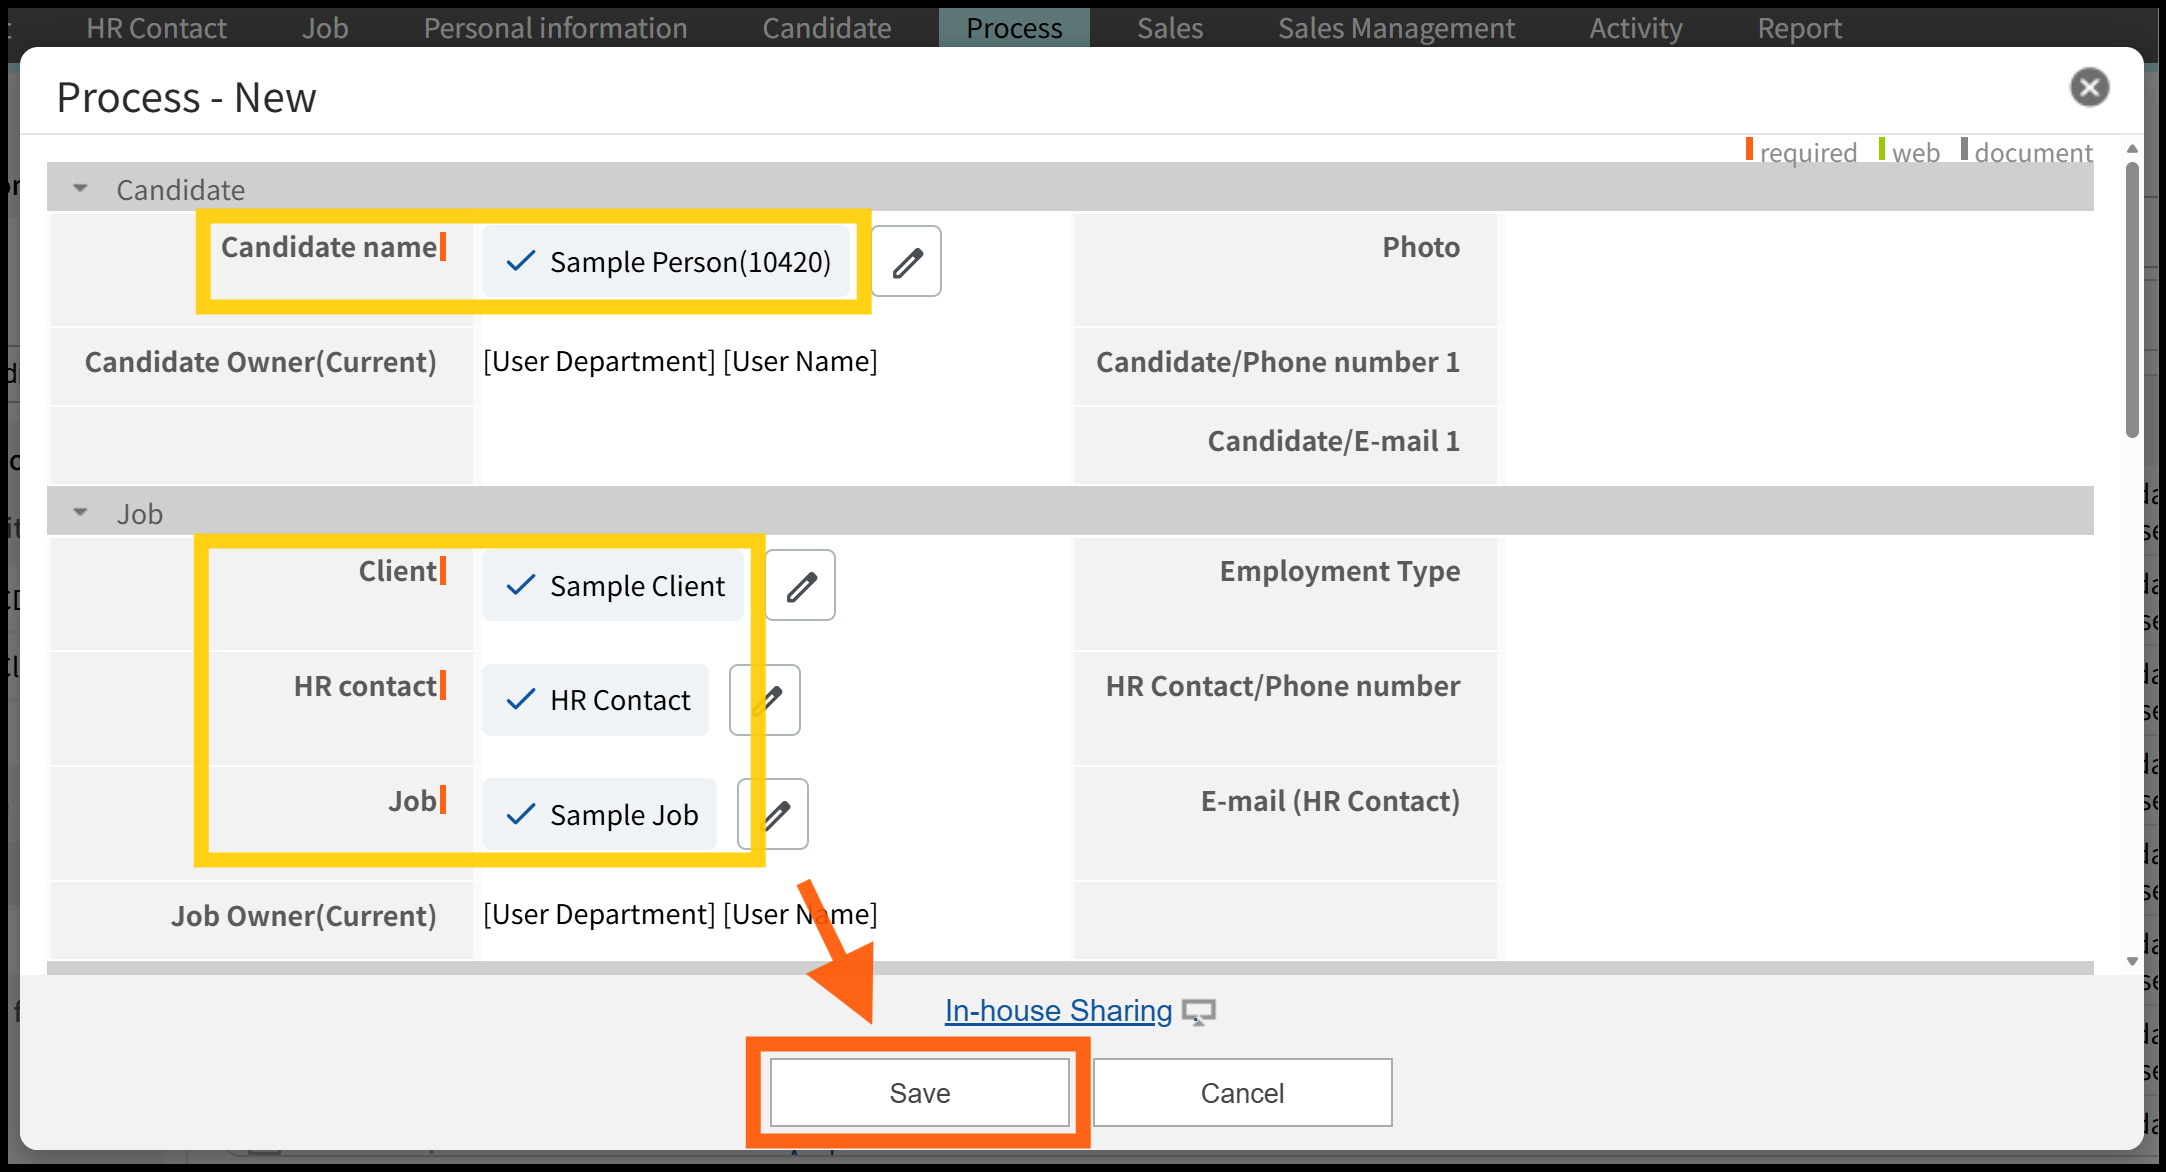Image resolution: width=2166 pixels, height=1172 pixels.
Task: Click scrollbar down arrow in dialog
Action: 2132,961
